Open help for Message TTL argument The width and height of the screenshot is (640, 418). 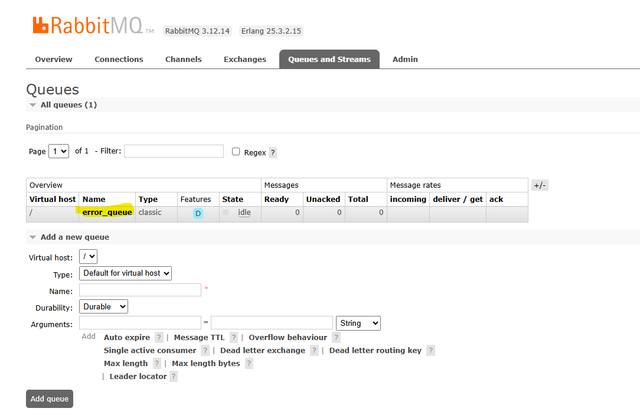point(235,337)
